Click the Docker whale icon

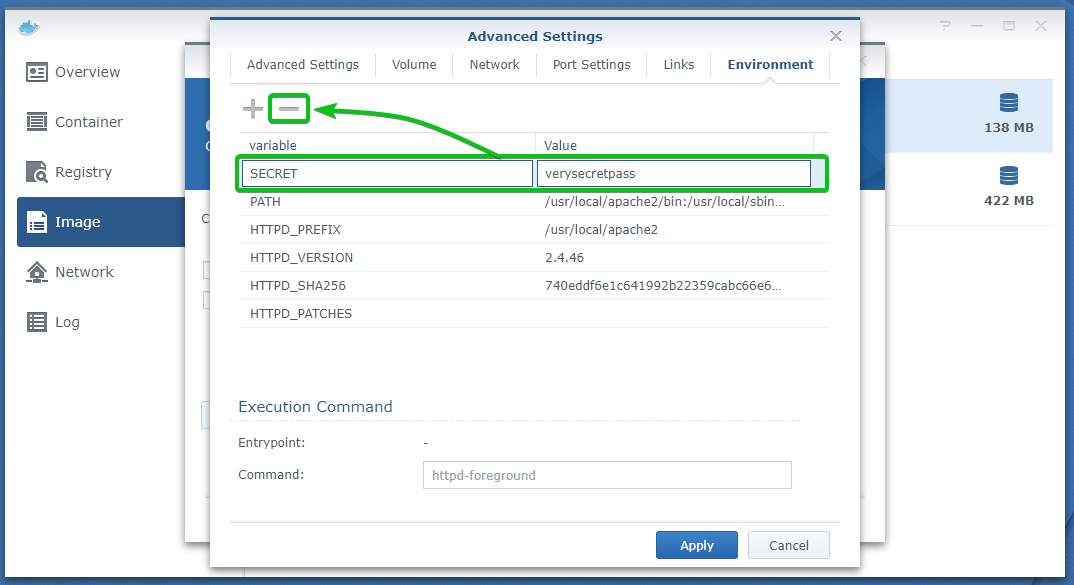click(x=28, y=26)
